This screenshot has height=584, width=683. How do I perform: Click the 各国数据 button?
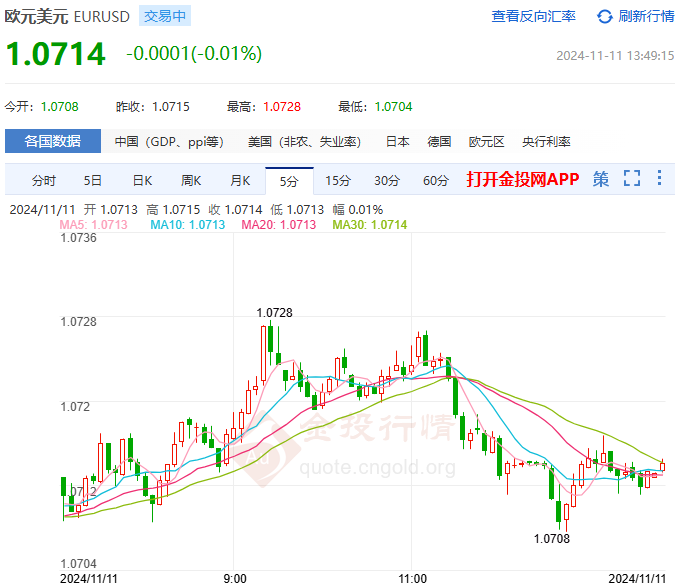pos(53,142)
